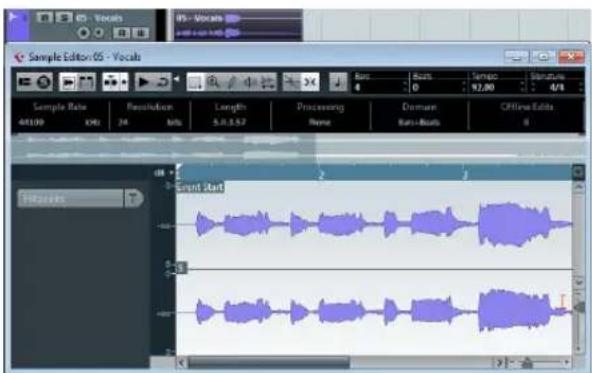This screenshot has height=373, width=592.
Task: Click the Signature 4/4 field
Action: 557,87
